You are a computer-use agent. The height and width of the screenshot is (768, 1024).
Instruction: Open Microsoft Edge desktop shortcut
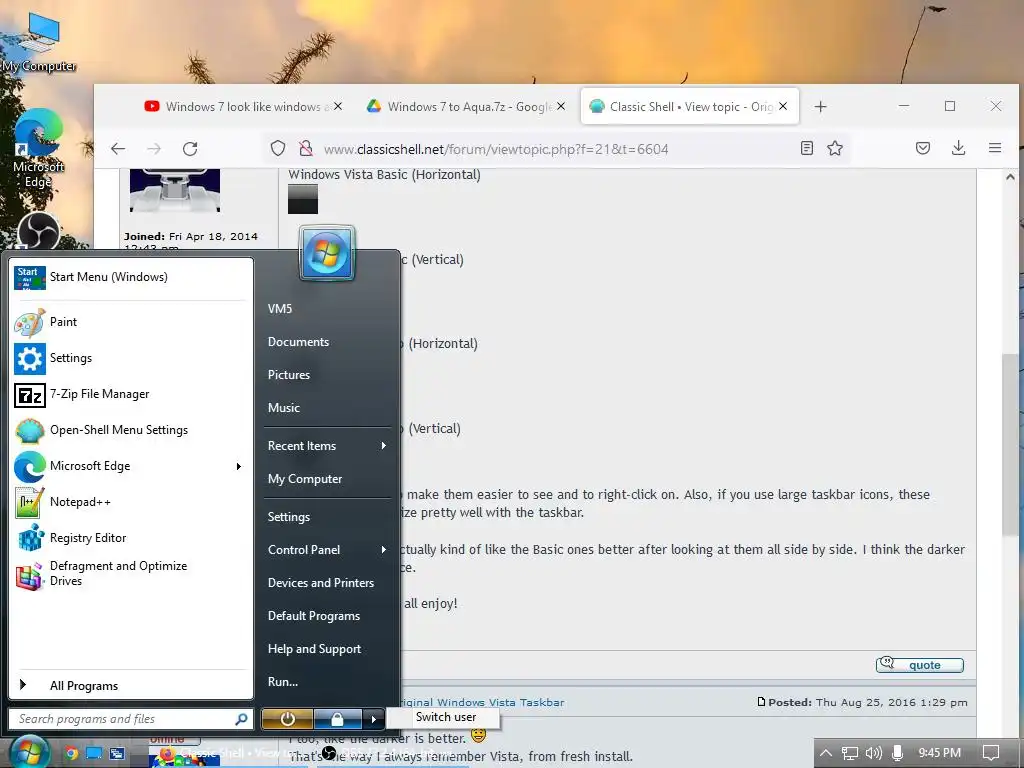(38, 149)
